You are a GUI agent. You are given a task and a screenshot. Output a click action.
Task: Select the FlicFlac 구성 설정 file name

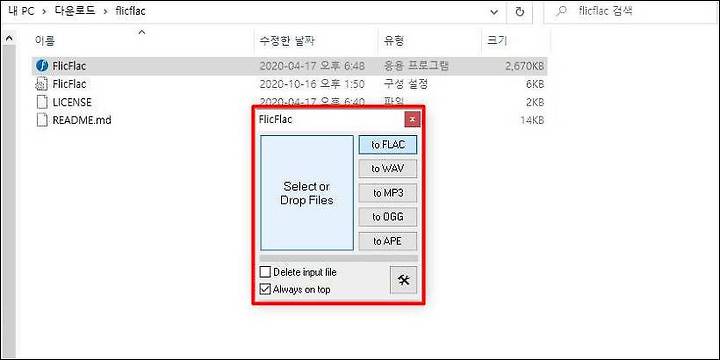[x=69, y=84]
